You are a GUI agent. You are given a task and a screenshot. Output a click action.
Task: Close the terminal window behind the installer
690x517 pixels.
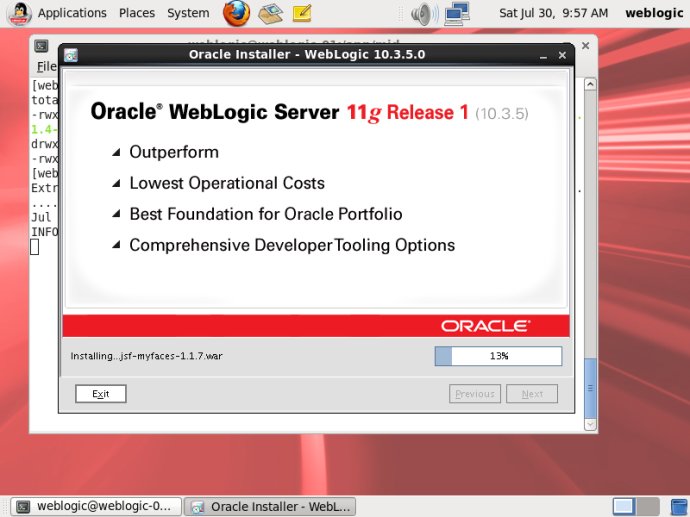pyautogui.click(x=585, y=46)
